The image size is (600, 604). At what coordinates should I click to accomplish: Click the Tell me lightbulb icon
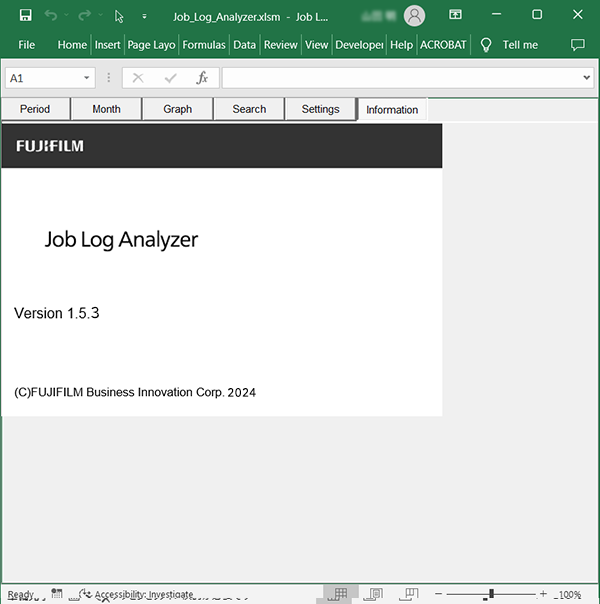point(486,45)
